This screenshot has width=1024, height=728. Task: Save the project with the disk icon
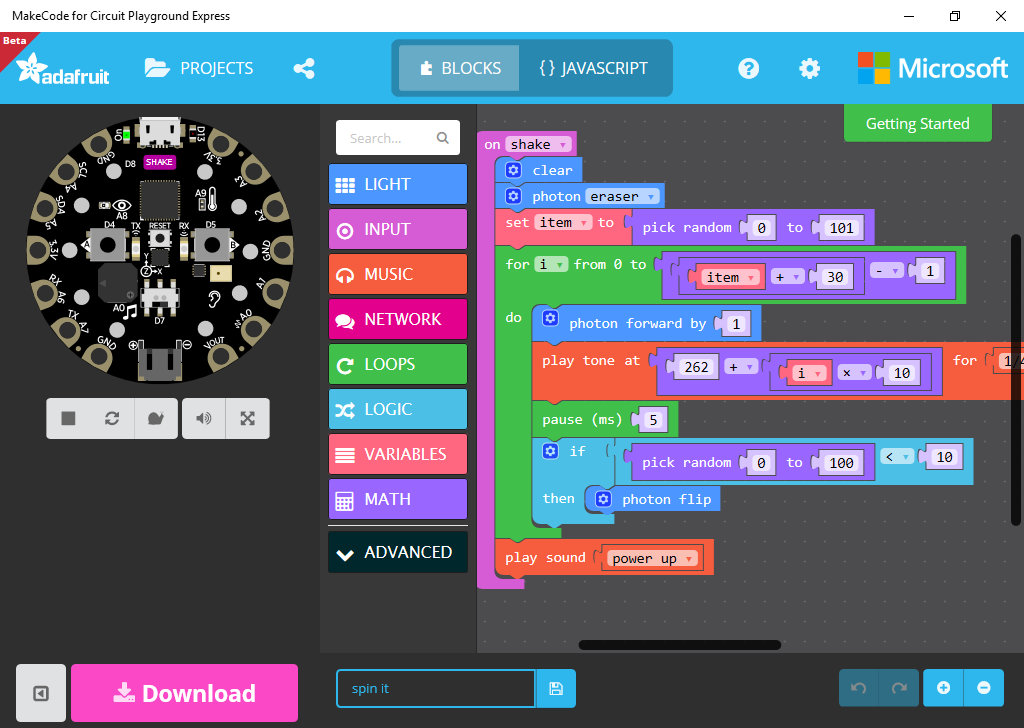[x=556, y=688]
